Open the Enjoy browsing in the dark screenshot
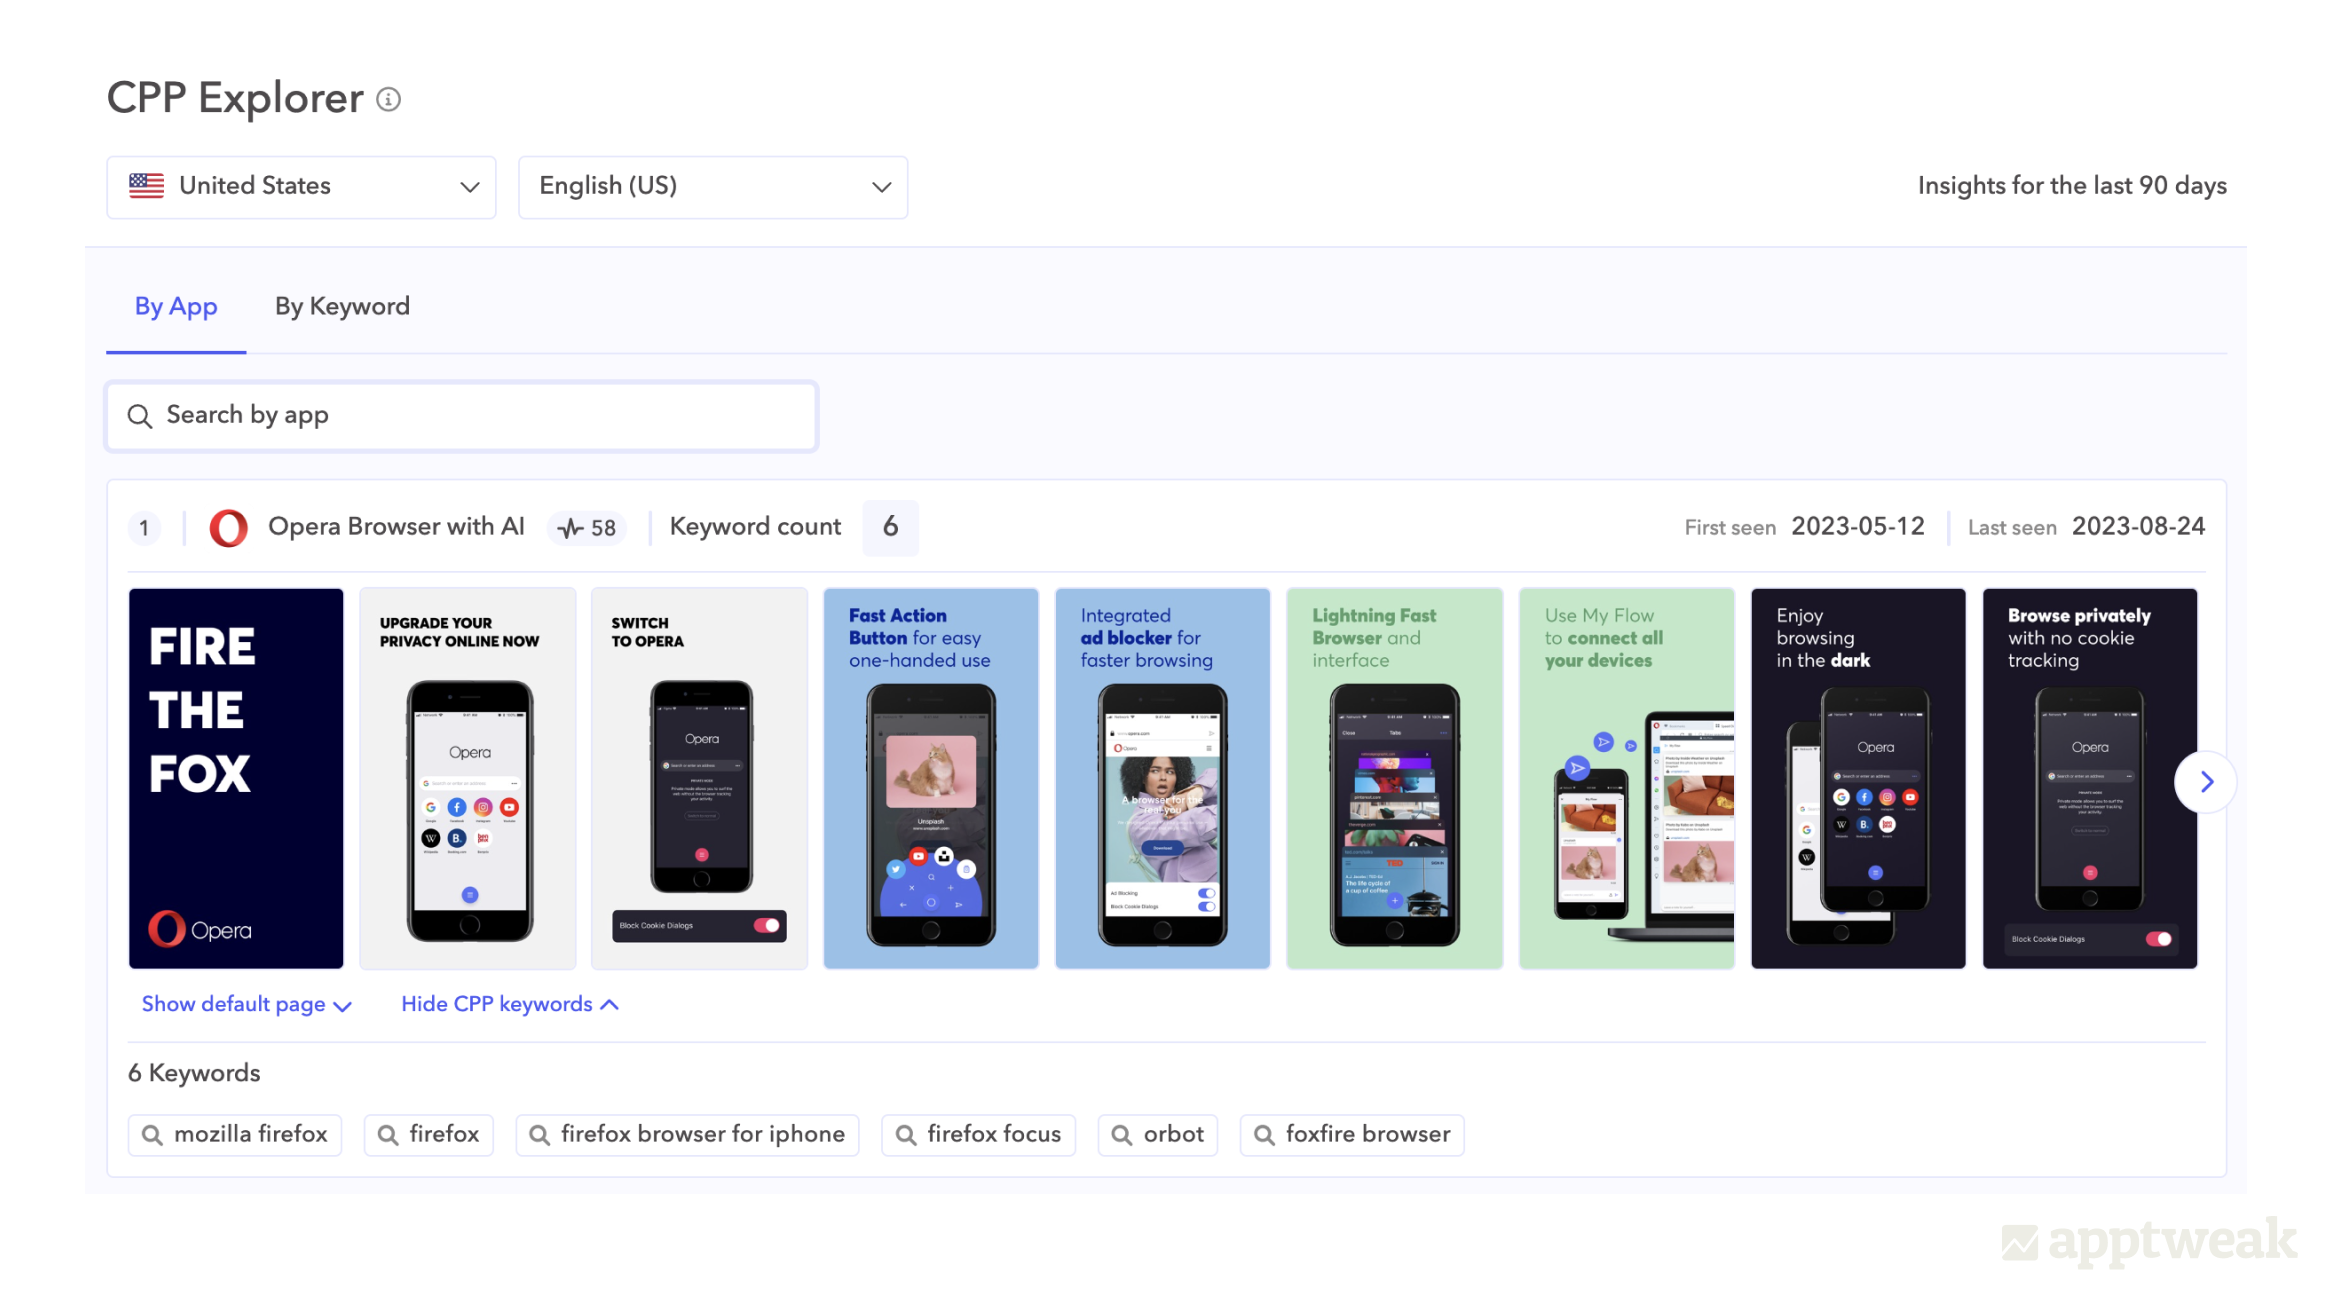The width and height of the screenshot is (2332, 1296). coord(1858,778)
